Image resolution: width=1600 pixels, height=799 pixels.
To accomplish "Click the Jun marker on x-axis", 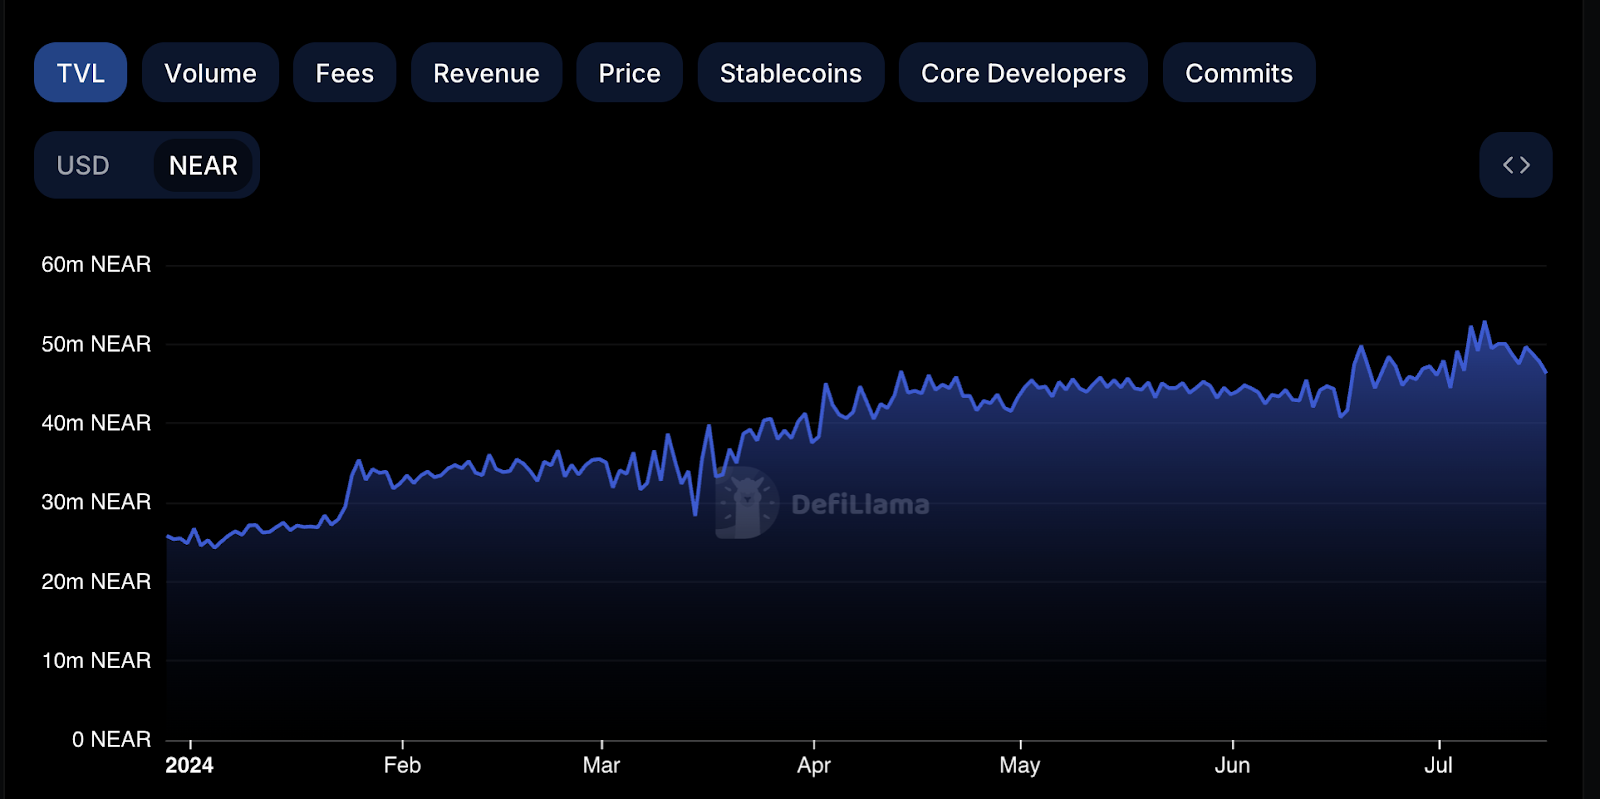I will point(1232,765).
